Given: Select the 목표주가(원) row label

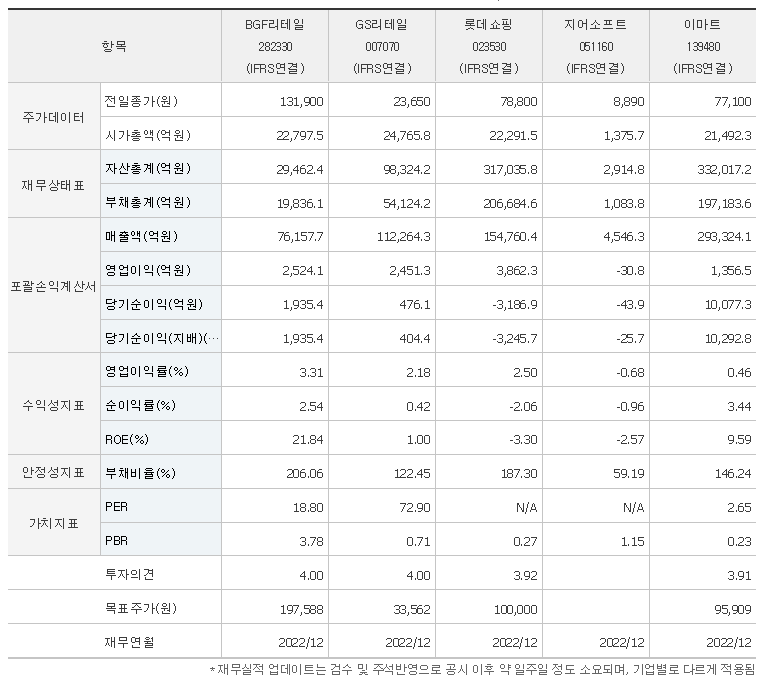Looking at the screenshot, I should point(140,608).
